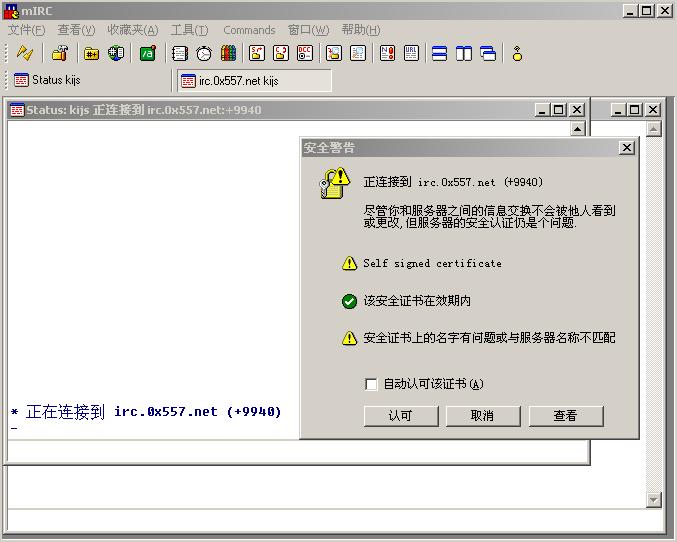Image resolution: width=677 pixels, height=542 pixels.
Task: Click the bottom input field of background window
Action: point(336,521)
